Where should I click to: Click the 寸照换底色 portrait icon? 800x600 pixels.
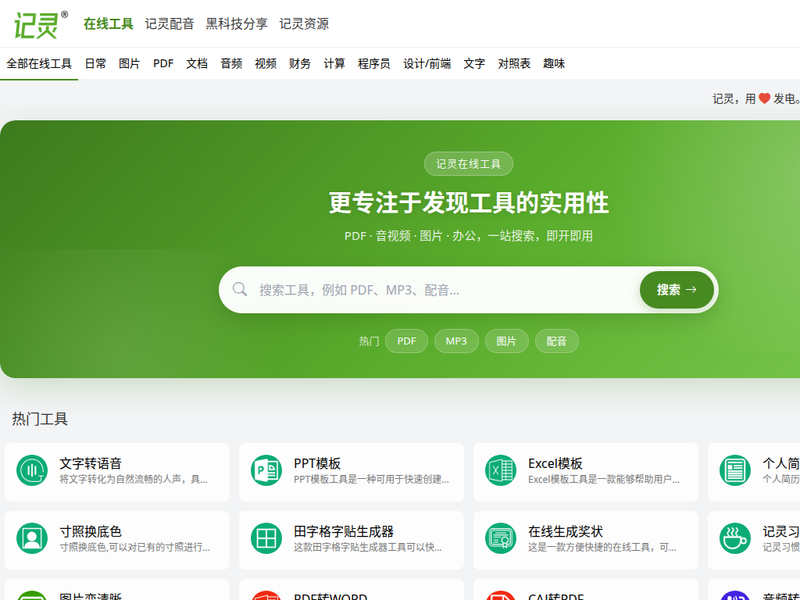[x=32, y=538]
